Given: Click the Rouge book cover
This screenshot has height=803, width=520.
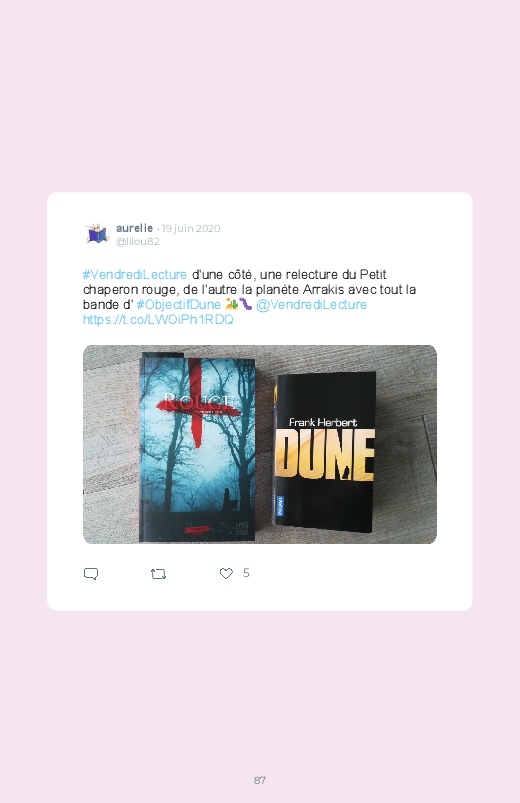Looking at the screenshot, I should point(197,447).
